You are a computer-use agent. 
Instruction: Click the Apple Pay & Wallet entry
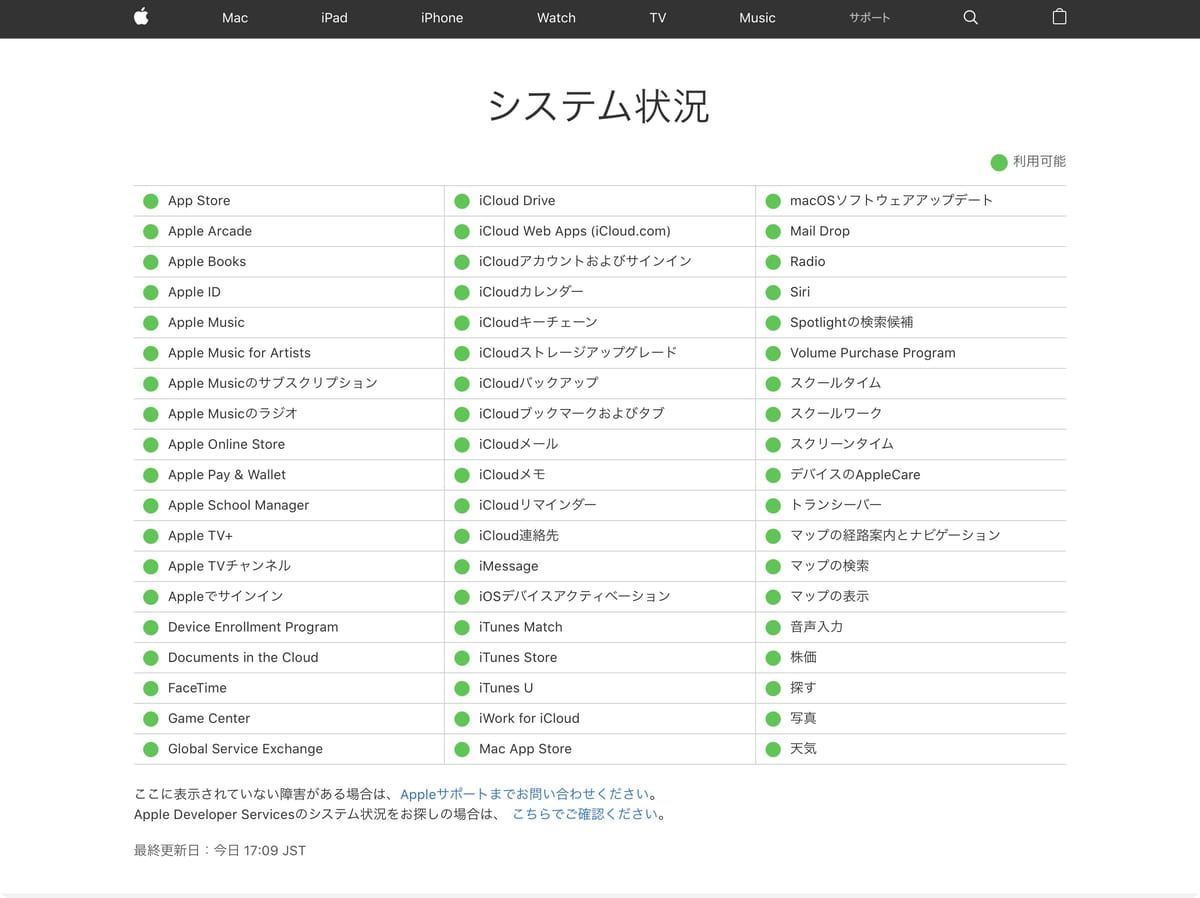click(227, 475)
